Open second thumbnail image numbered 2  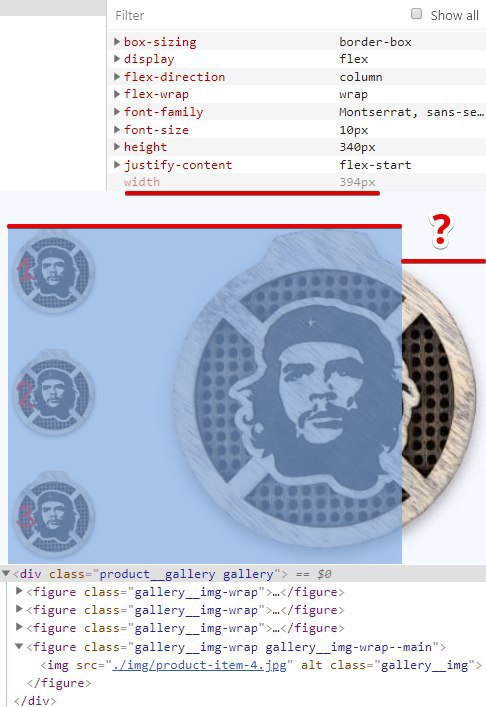pyautogui.click(x=54, y=392)
